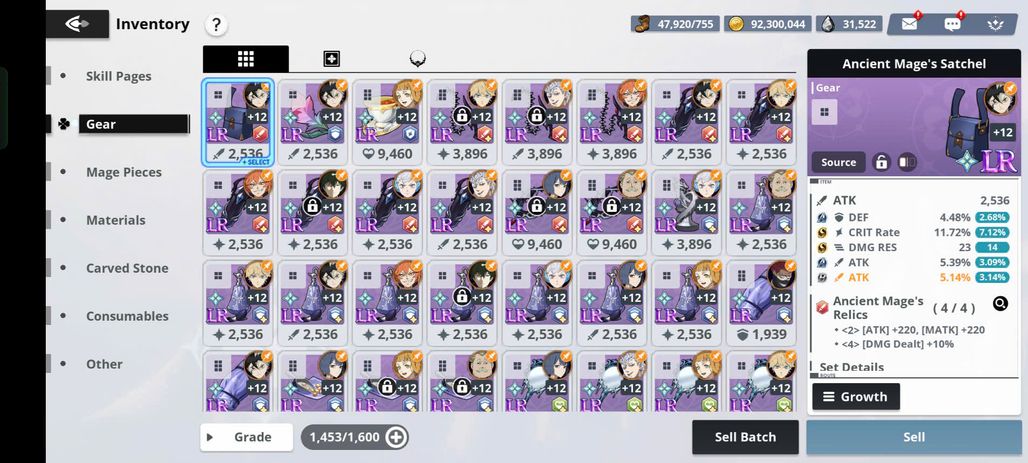Screen dimensions: 1028x463
Task: Open the mail envelope icon
Action: point(909,24)
